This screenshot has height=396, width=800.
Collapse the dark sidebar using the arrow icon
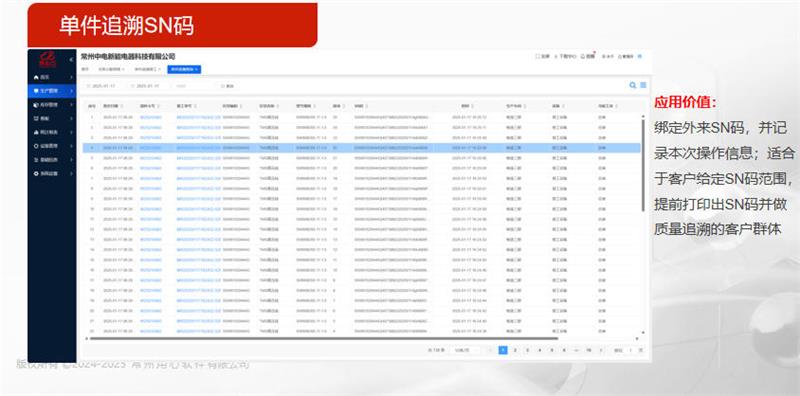[x=71, y=60]
